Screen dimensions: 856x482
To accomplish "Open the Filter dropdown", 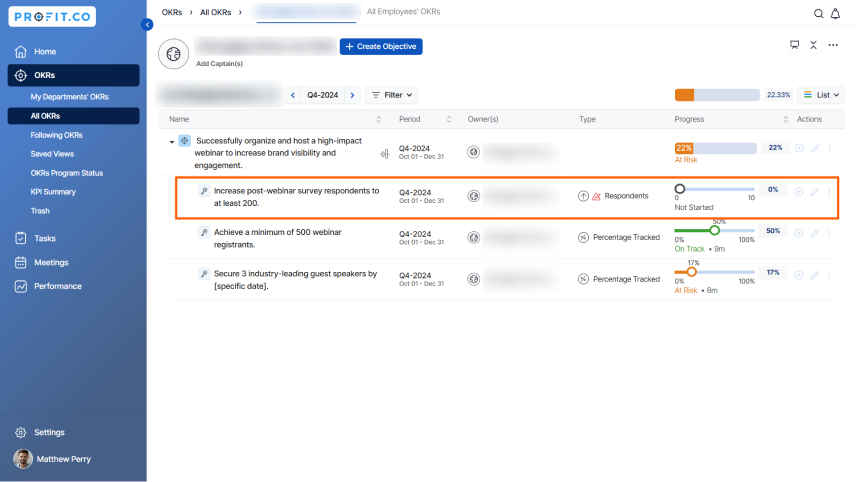I will [391, 95].
